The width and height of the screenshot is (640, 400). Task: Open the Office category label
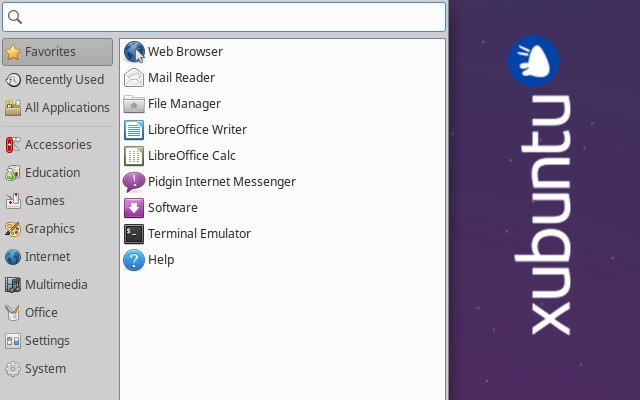pyautogui.click(x=41, y=313)
